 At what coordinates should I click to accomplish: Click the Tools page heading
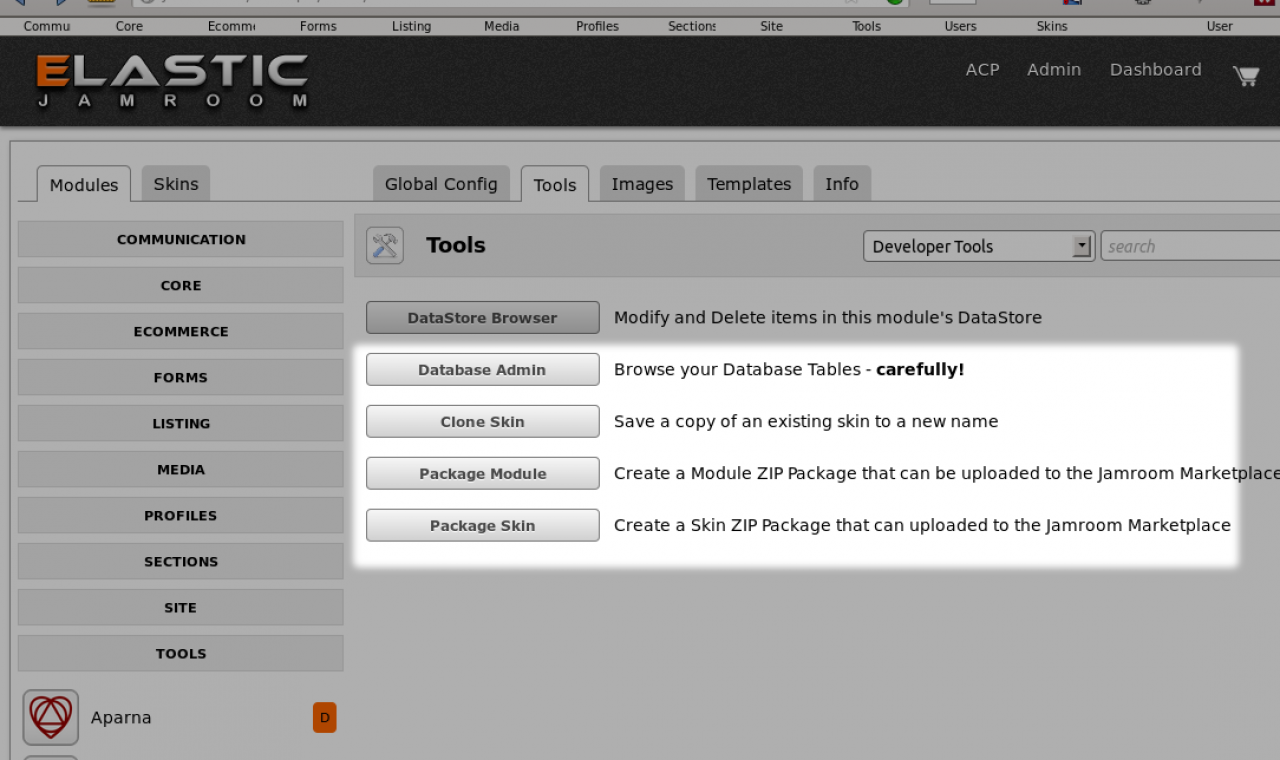tap(456, 245)
